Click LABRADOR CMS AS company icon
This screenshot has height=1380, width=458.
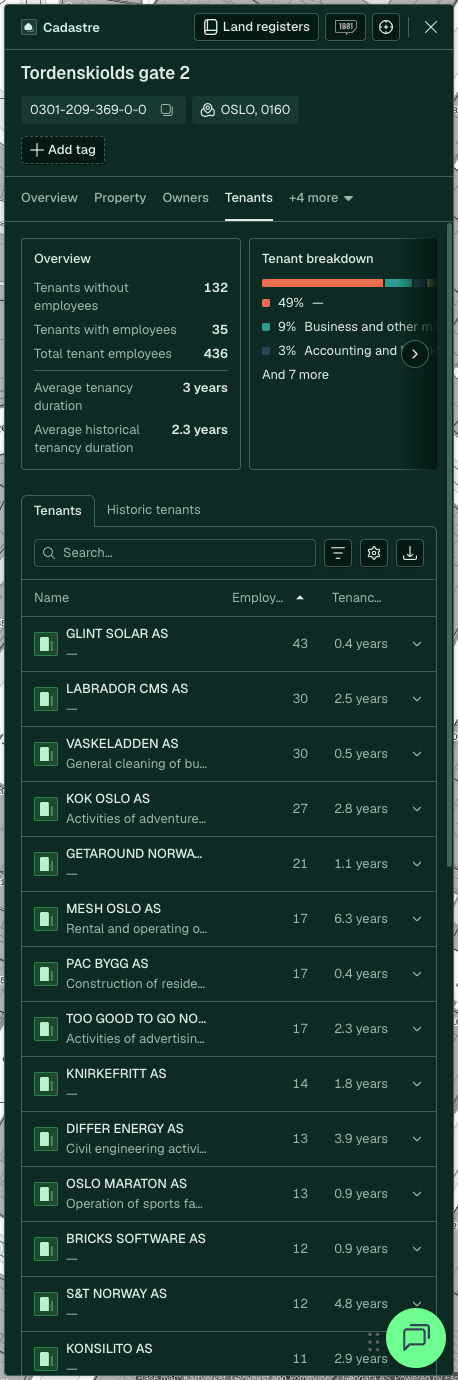tap(46, 699)
